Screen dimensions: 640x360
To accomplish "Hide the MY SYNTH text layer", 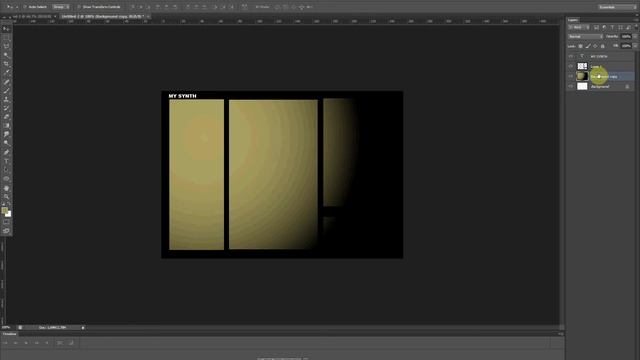I will (x=571, y=56).
